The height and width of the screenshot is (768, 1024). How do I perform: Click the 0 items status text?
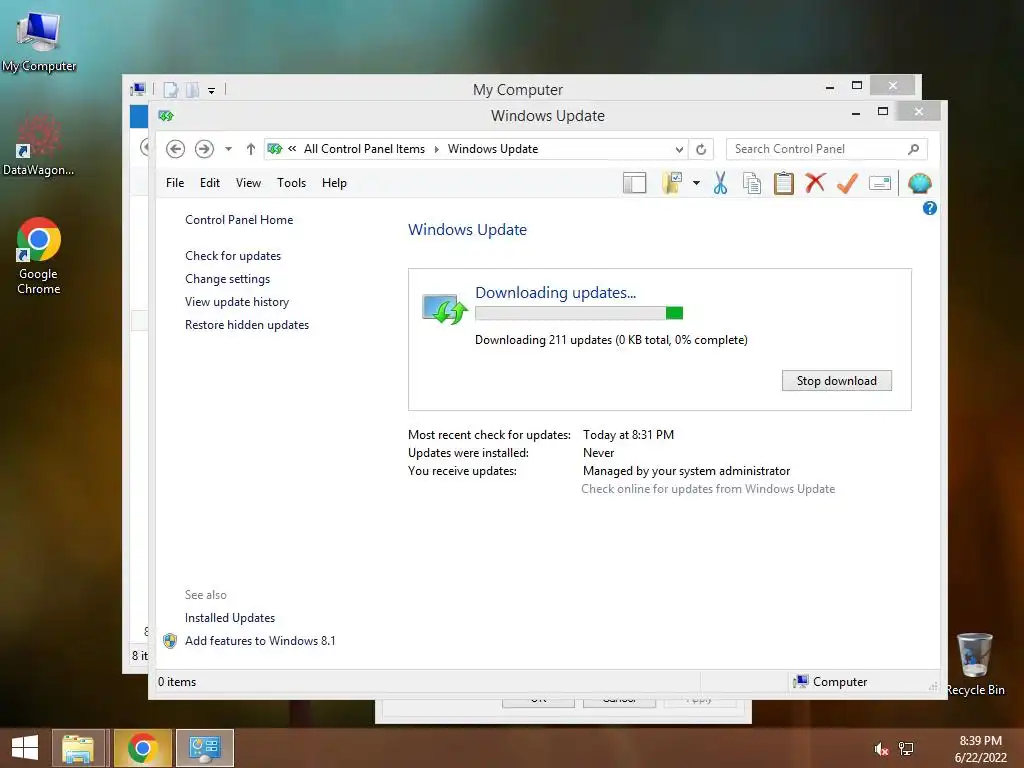(177, 682)
